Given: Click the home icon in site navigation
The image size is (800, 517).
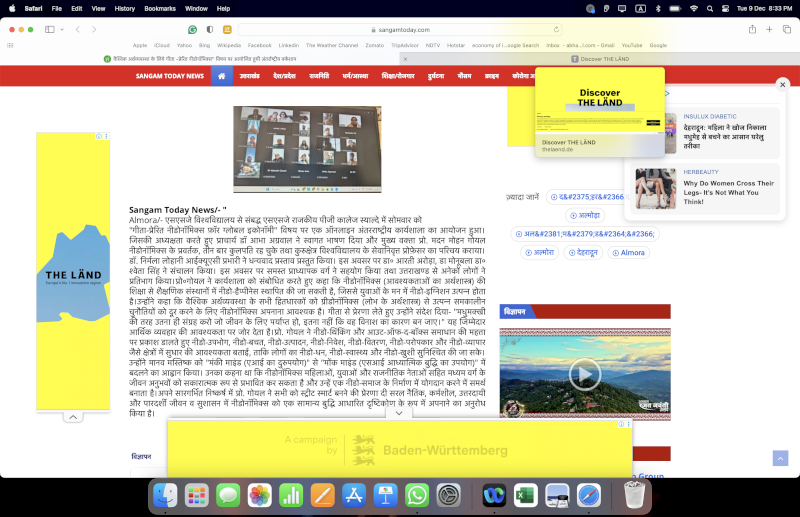Looking at the screenshot, I should (221, 76).
